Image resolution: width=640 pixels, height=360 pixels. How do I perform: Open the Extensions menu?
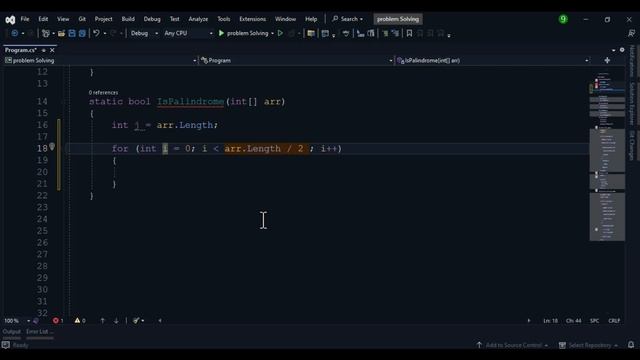coord(252,19)
